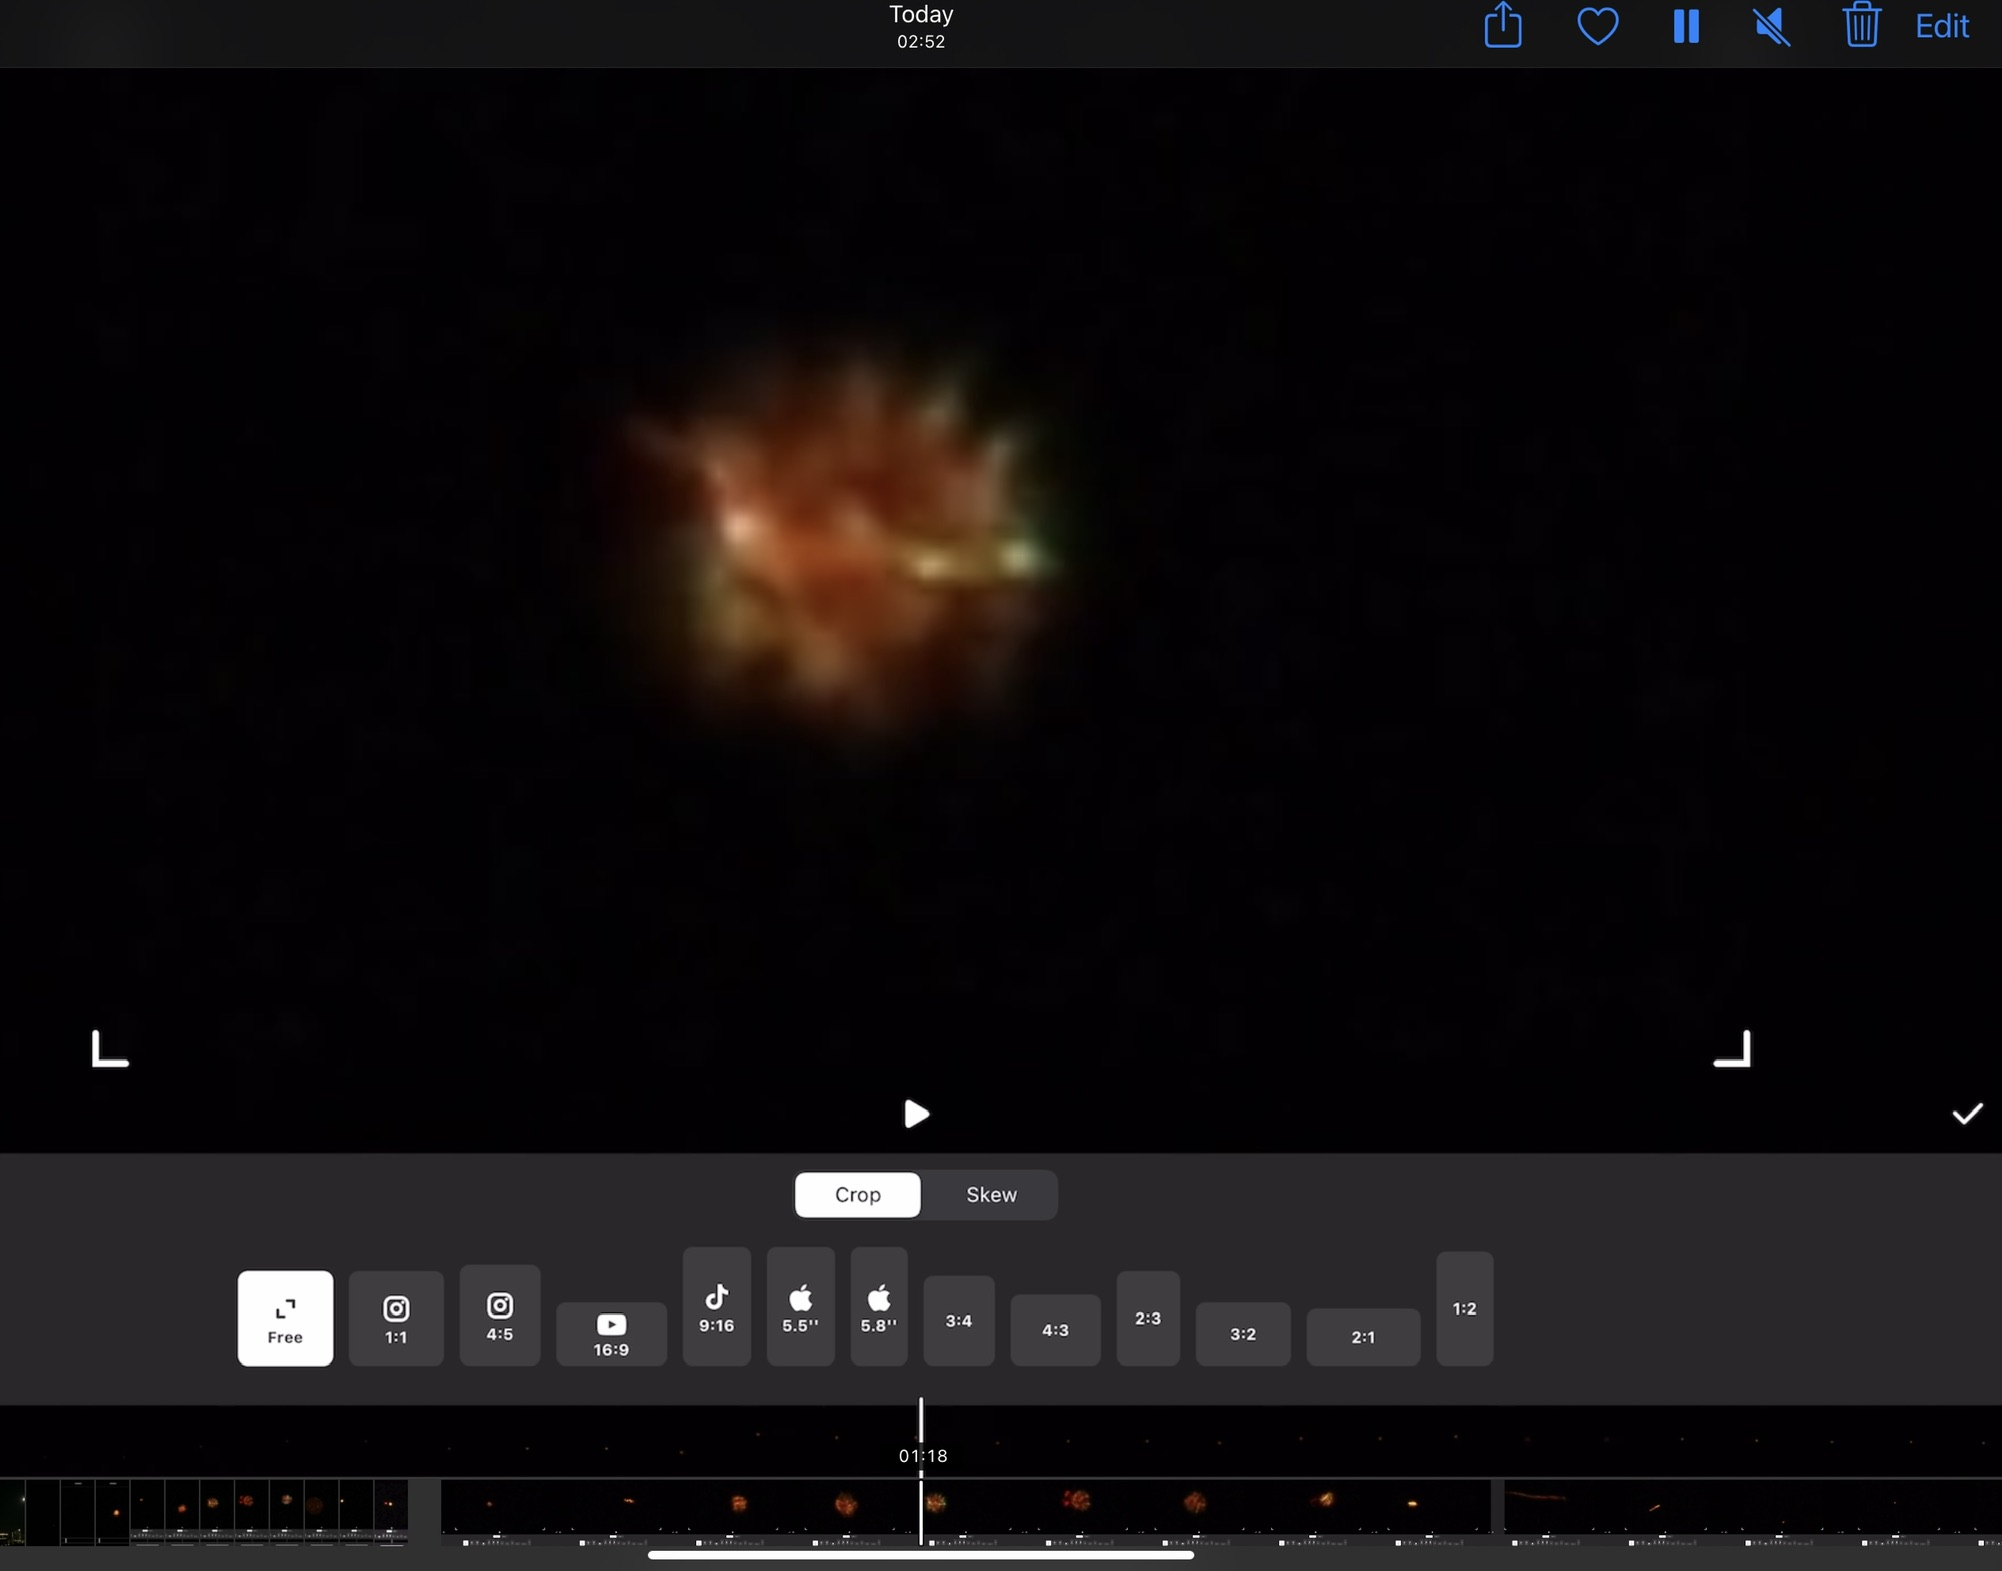Confirm crop with the checkmark icon
This screenshot has width=2002, height=1571.
point(1966,1114)
